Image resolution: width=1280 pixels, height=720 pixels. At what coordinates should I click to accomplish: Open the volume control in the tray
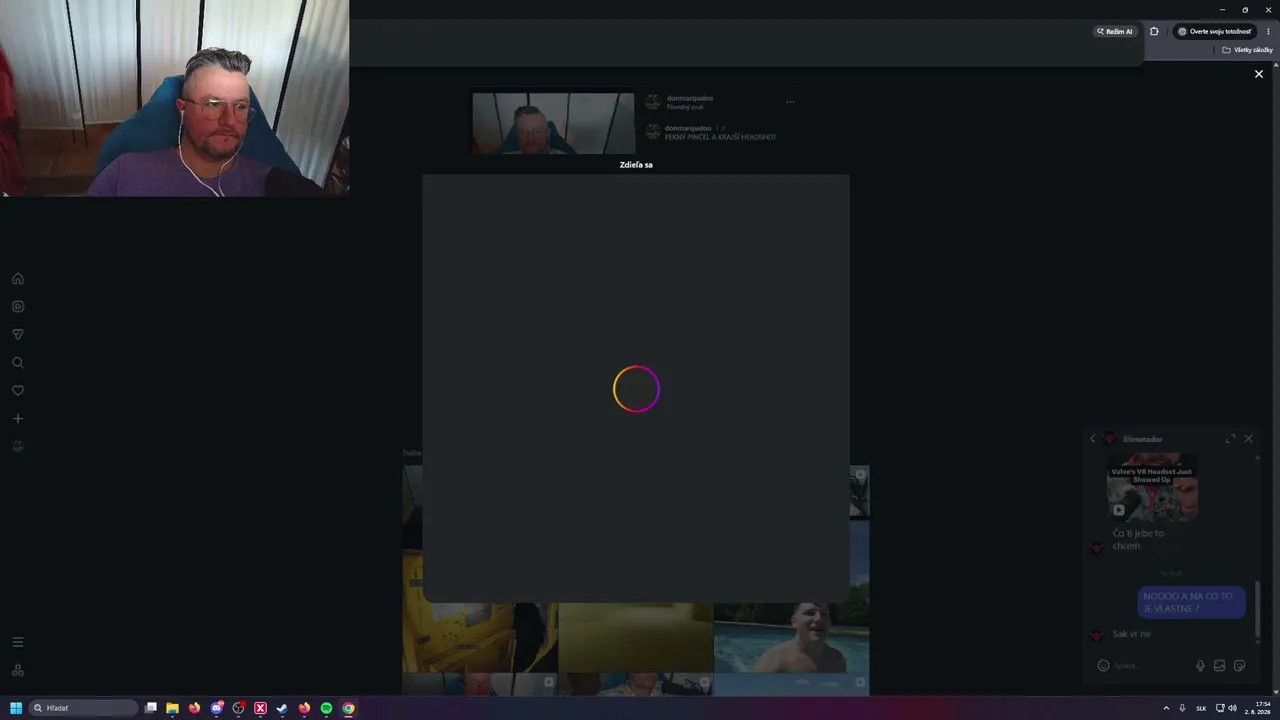tap(1232, 708)
